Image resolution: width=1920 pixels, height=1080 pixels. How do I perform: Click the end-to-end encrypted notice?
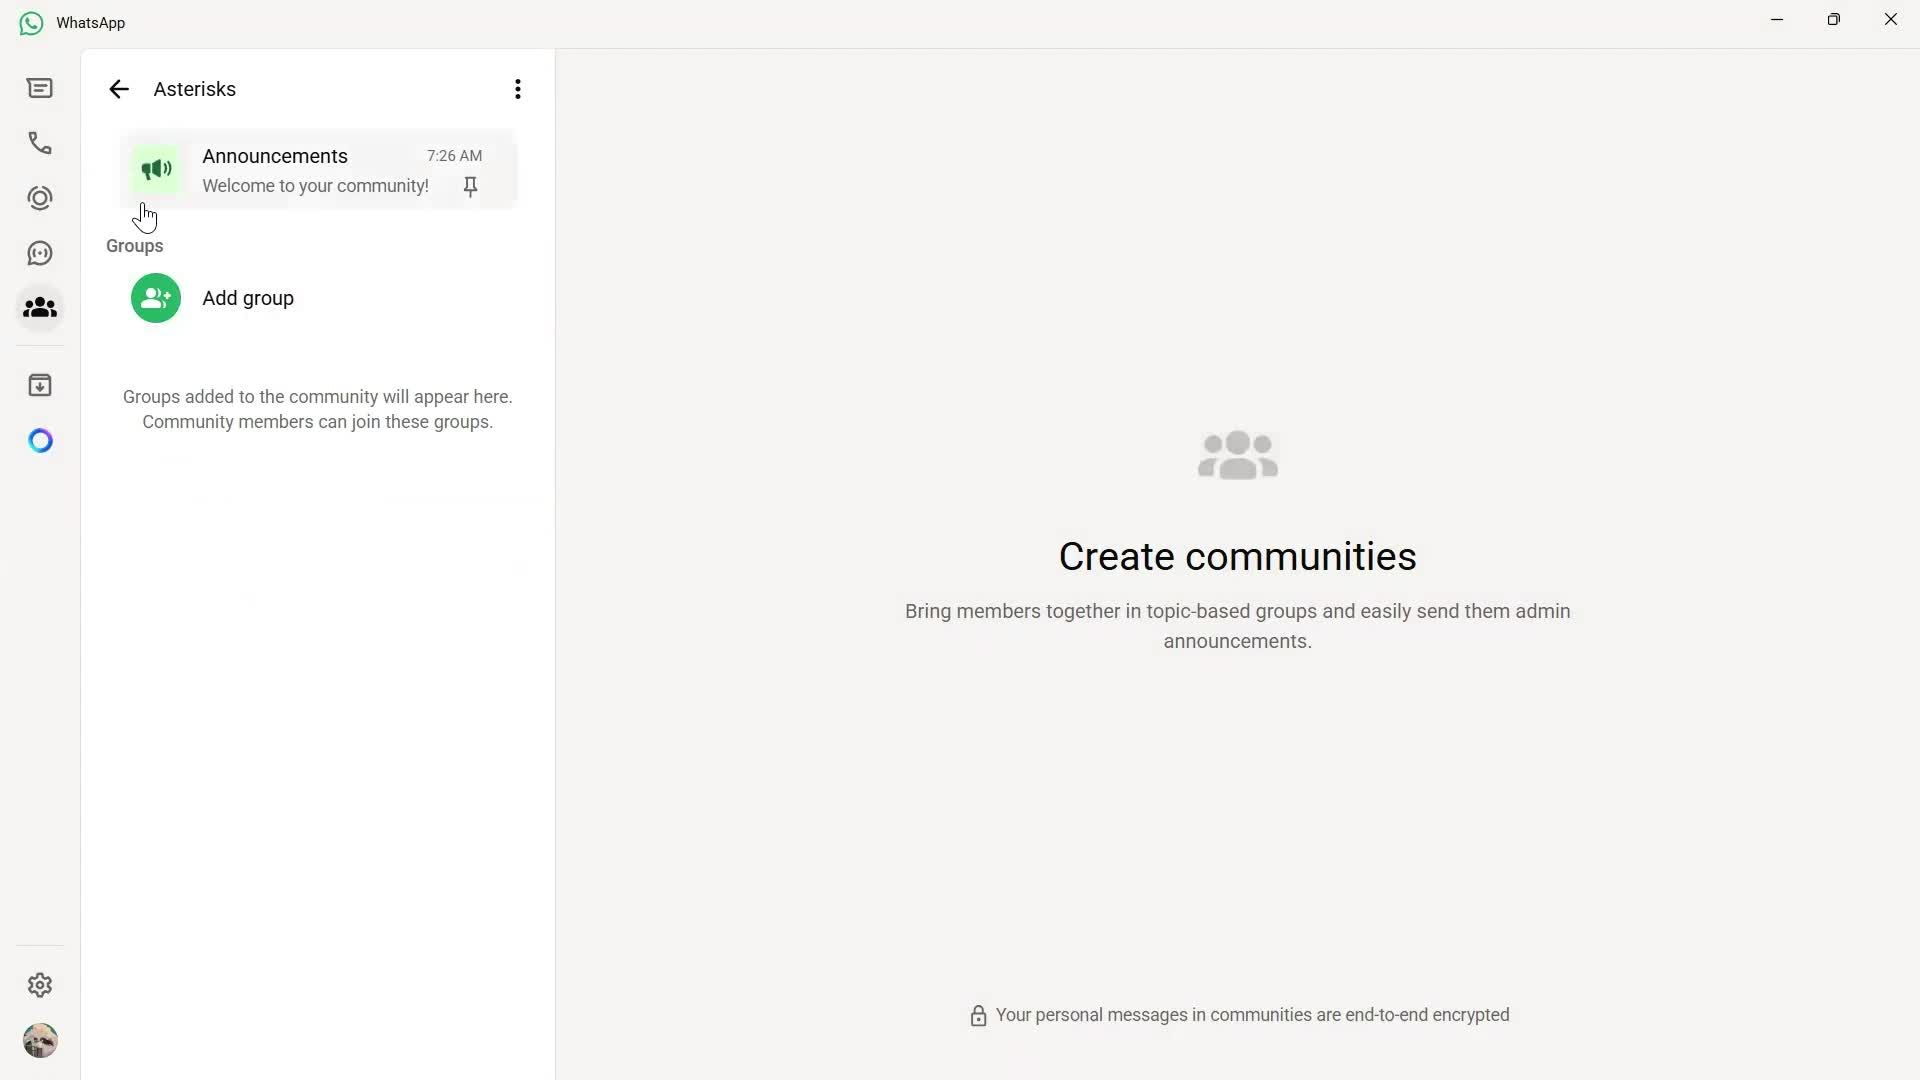tap(1252, 1015)
